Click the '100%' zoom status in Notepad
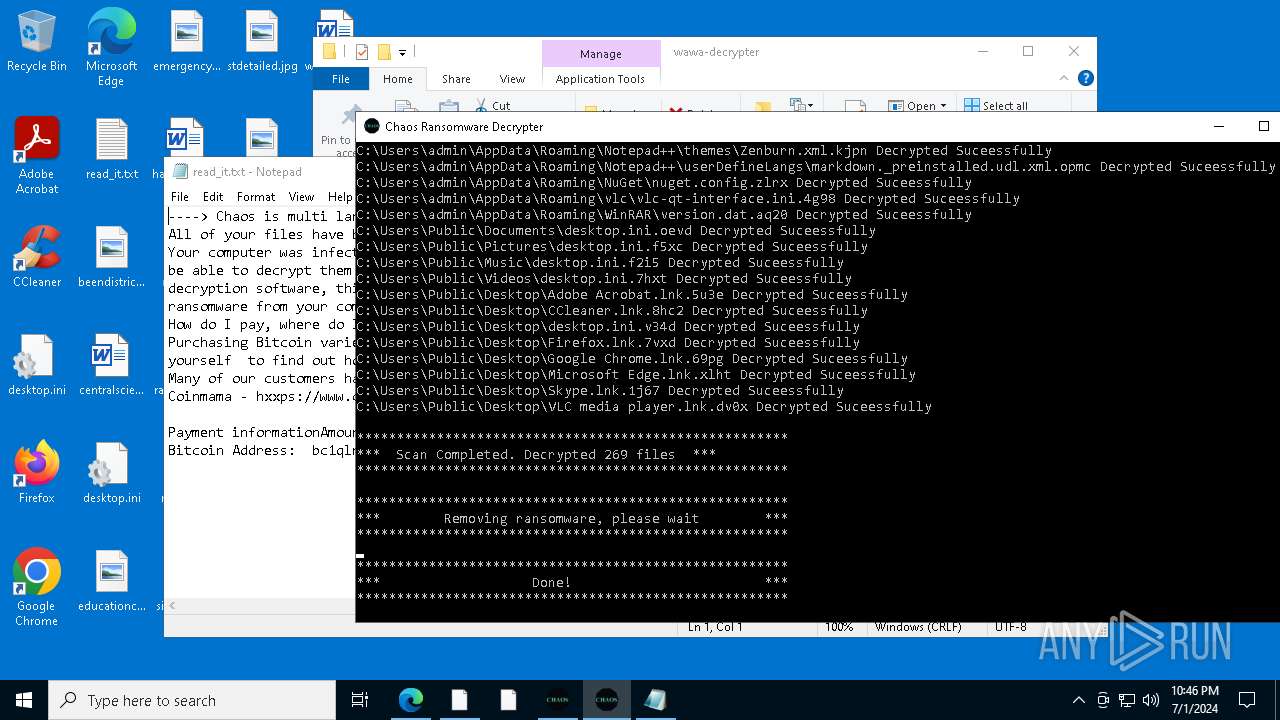Screen dimensions: 1280x720 tap(838, 627)
